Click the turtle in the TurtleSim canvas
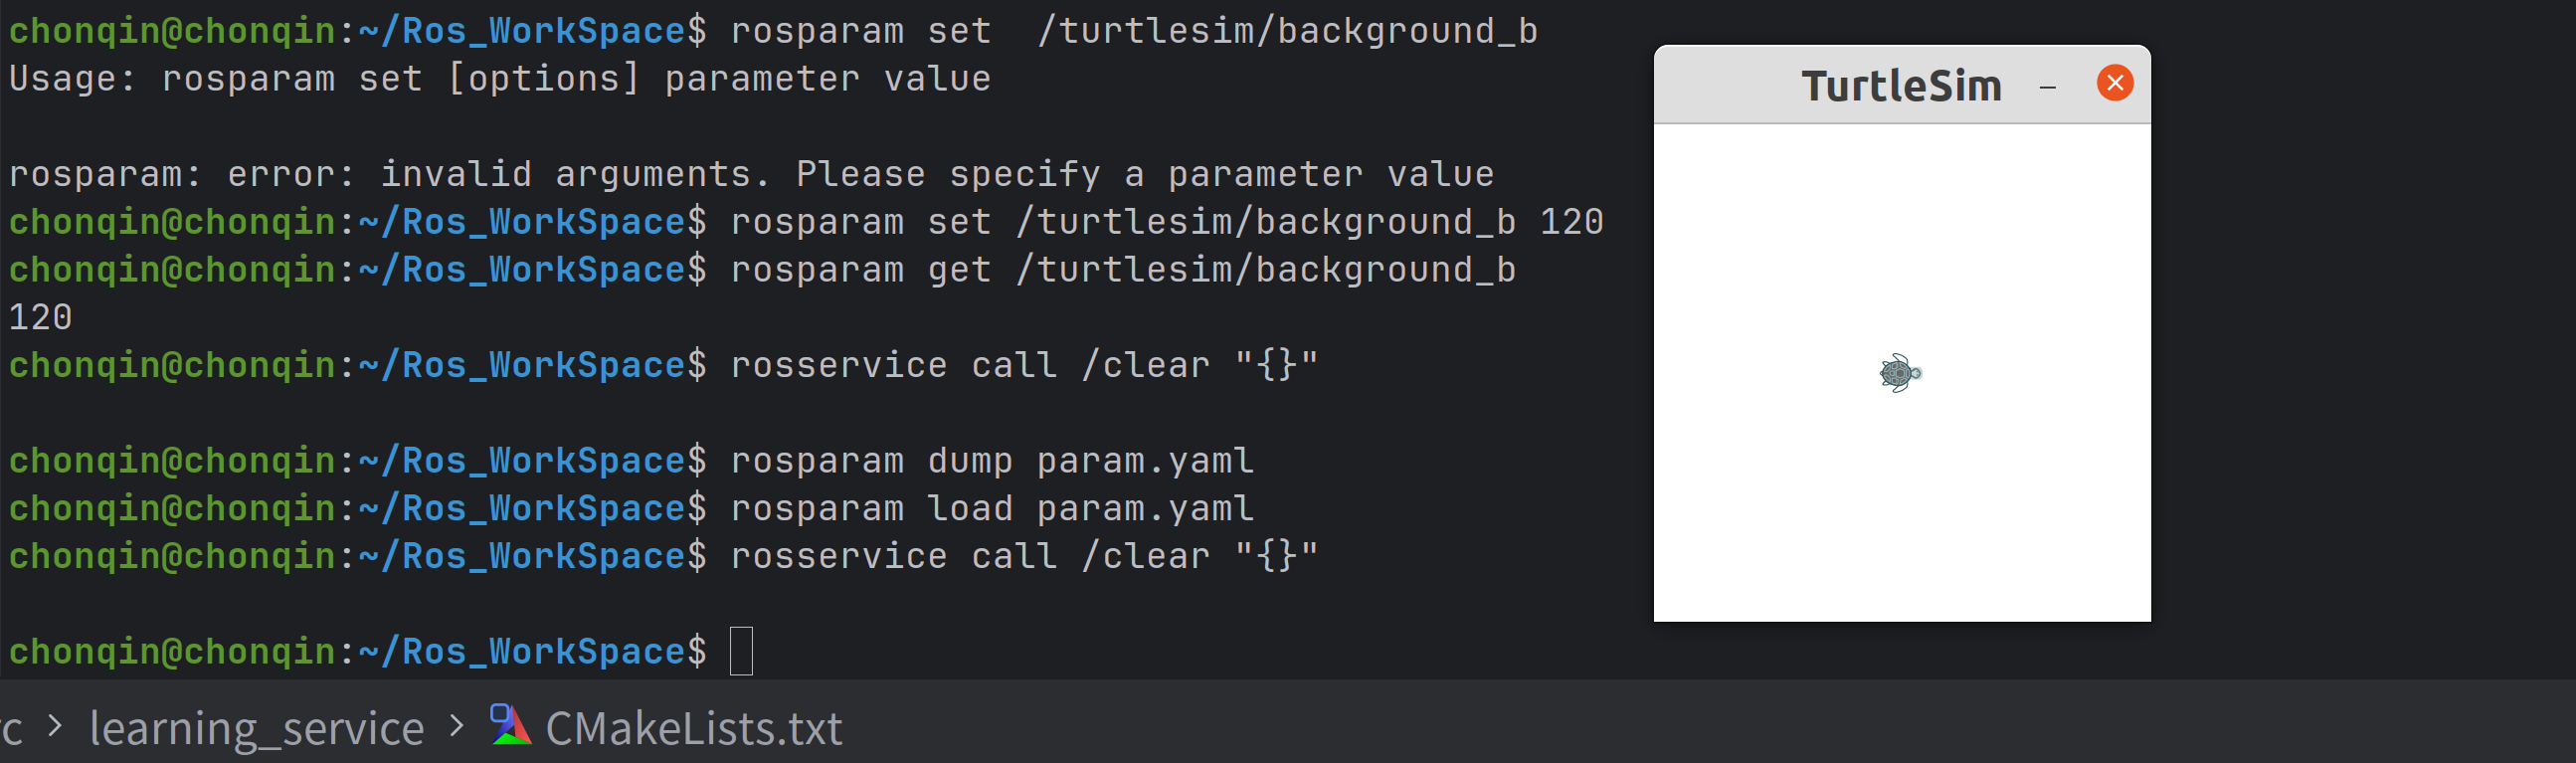 pos(1899,373)
